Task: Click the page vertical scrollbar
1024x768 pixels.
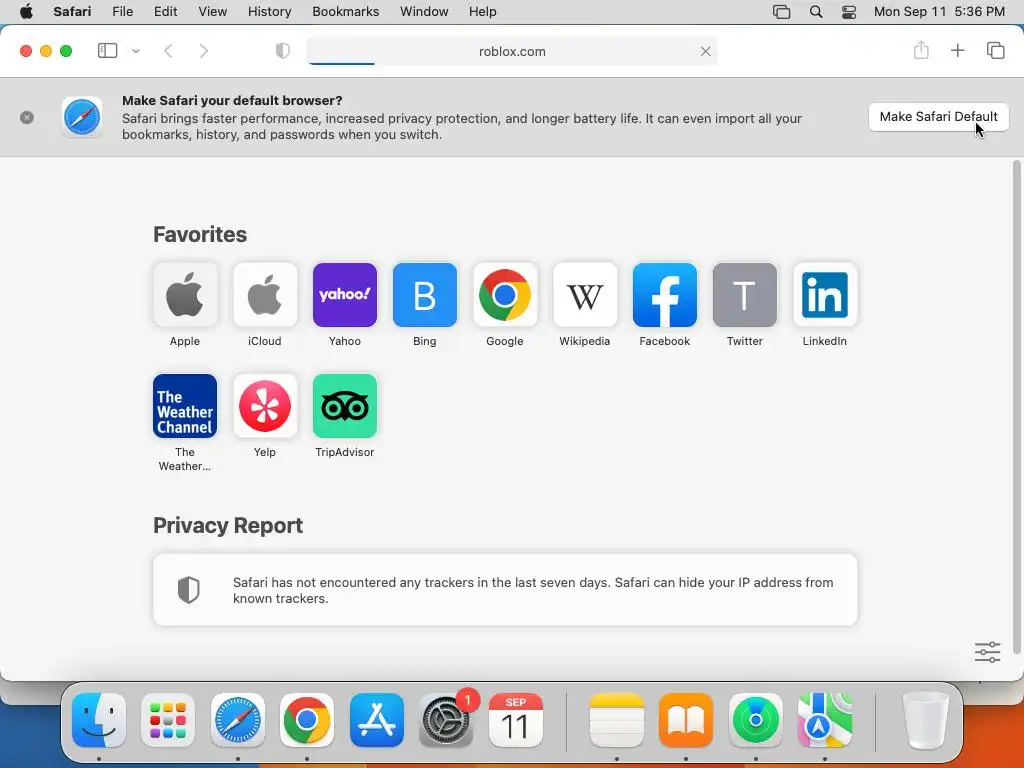Action: (1016, 406)
